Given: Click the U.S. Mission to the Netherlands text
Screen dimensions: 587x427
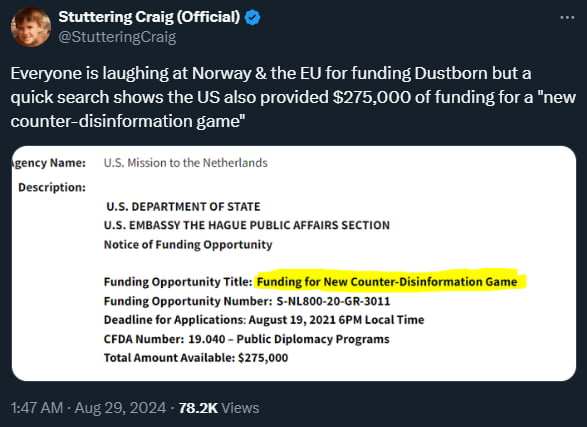Looking at the screenshot, I should click(x=186, y=163).
